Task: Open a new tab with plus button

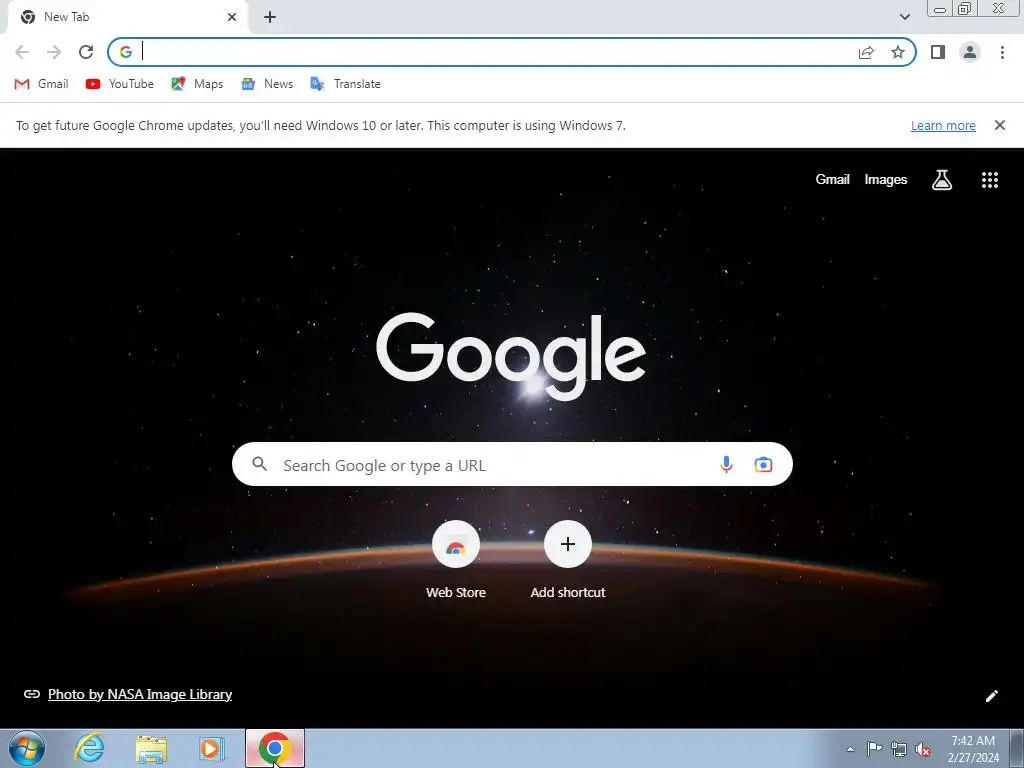Action: (x=270, y=18)
